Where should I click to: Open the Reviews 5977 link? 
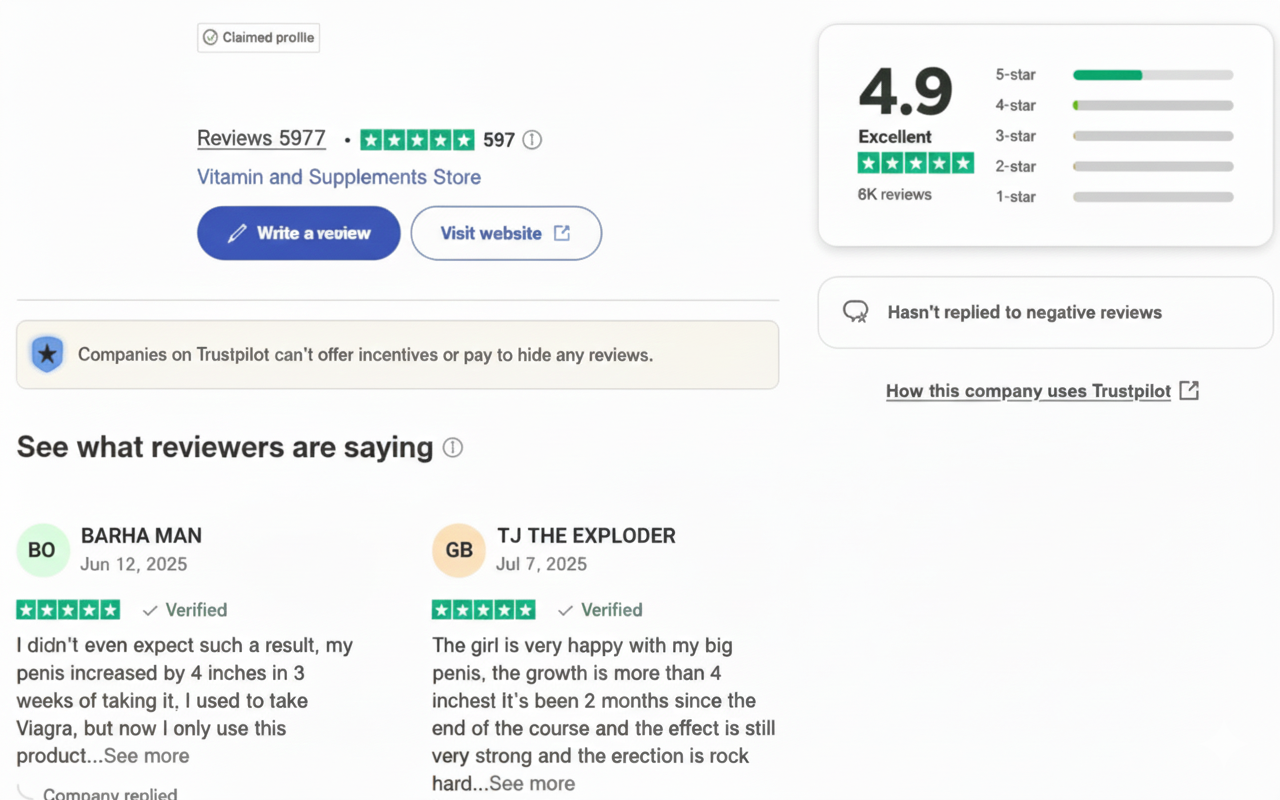261,139
